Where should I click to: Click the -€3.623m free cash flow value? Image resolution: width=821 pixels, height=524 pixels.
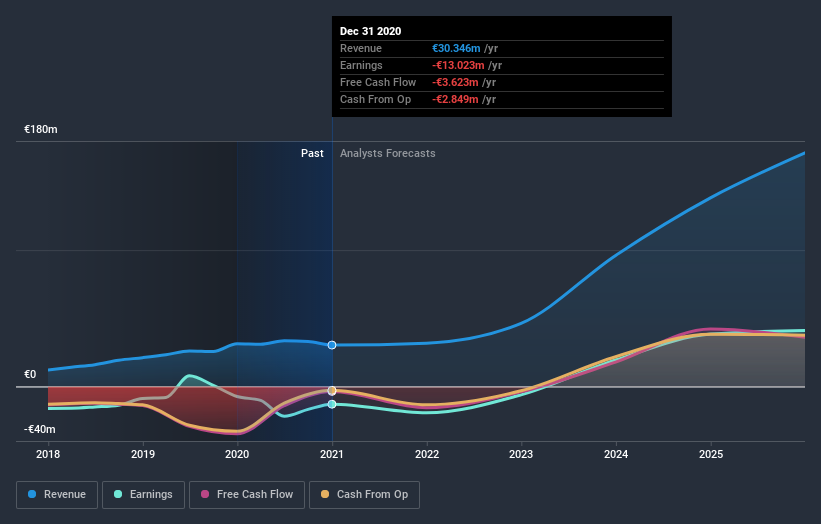coord(455,82)
